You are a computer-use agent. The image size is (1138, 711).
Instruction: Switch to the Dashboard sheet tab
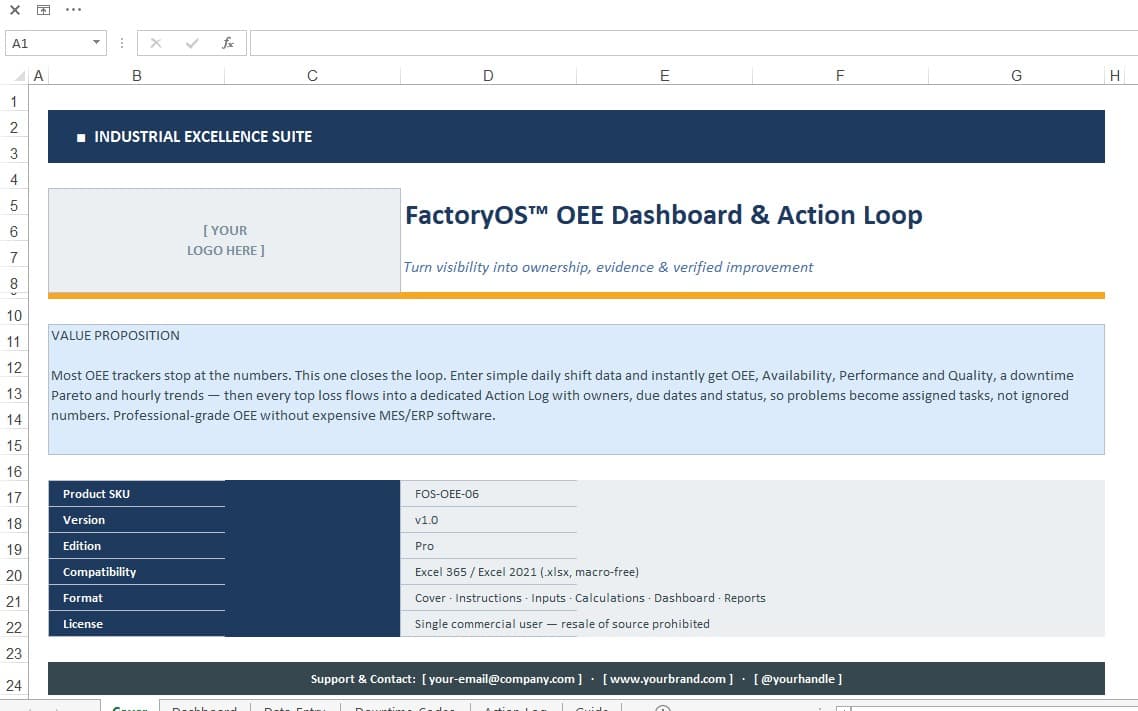pyautogui.click(x=205, y=707)
